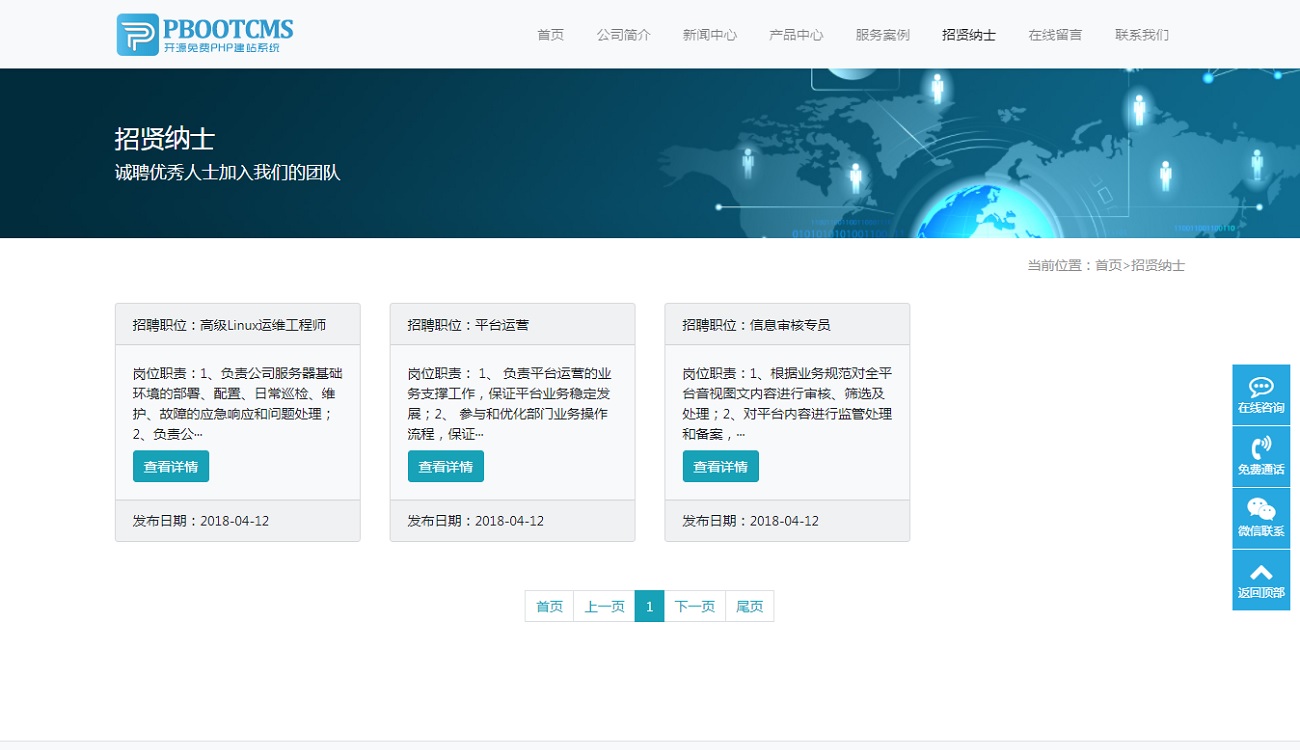Click 查看详情 for 平台运营 job
This screenshot has height=750, width=1300.
click(446, 466)
